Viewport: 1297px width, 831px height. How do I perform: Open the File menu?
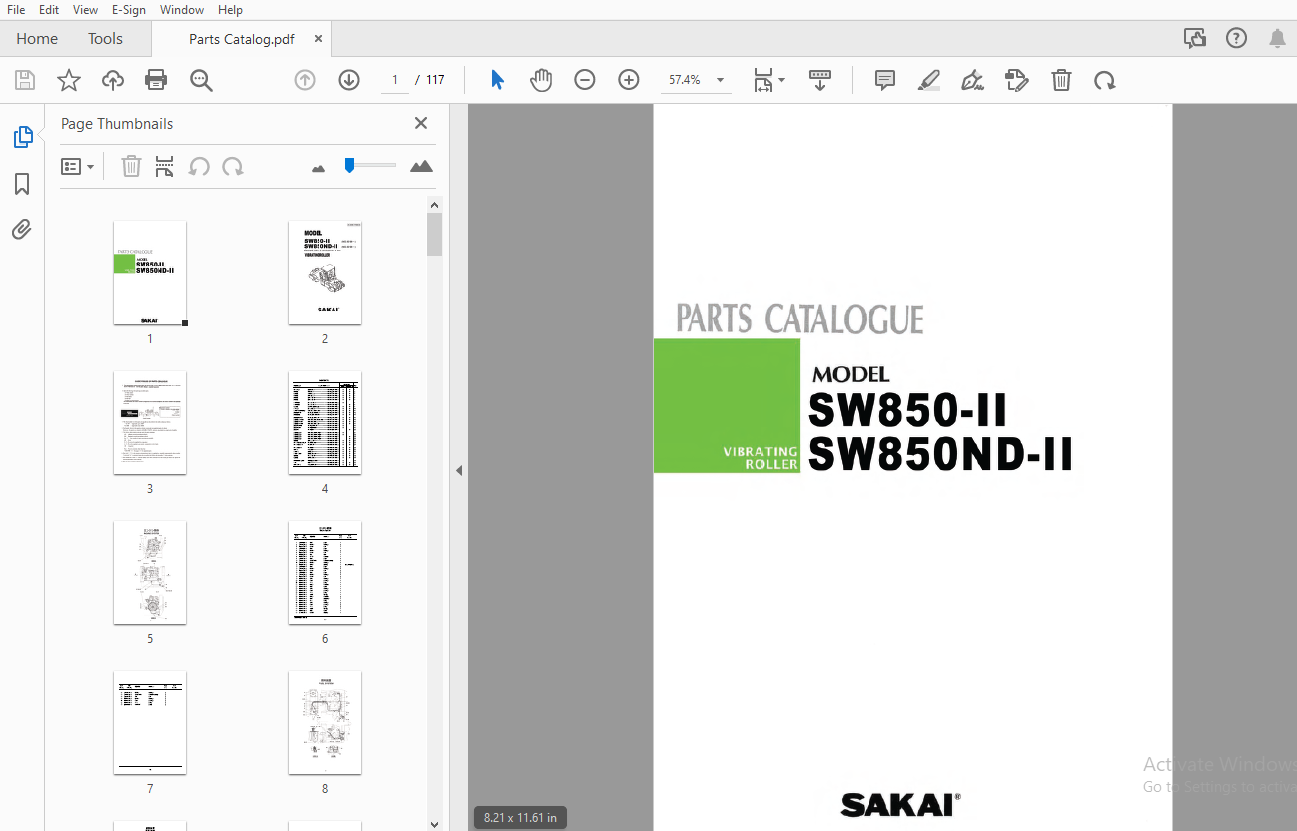[16, 9]
